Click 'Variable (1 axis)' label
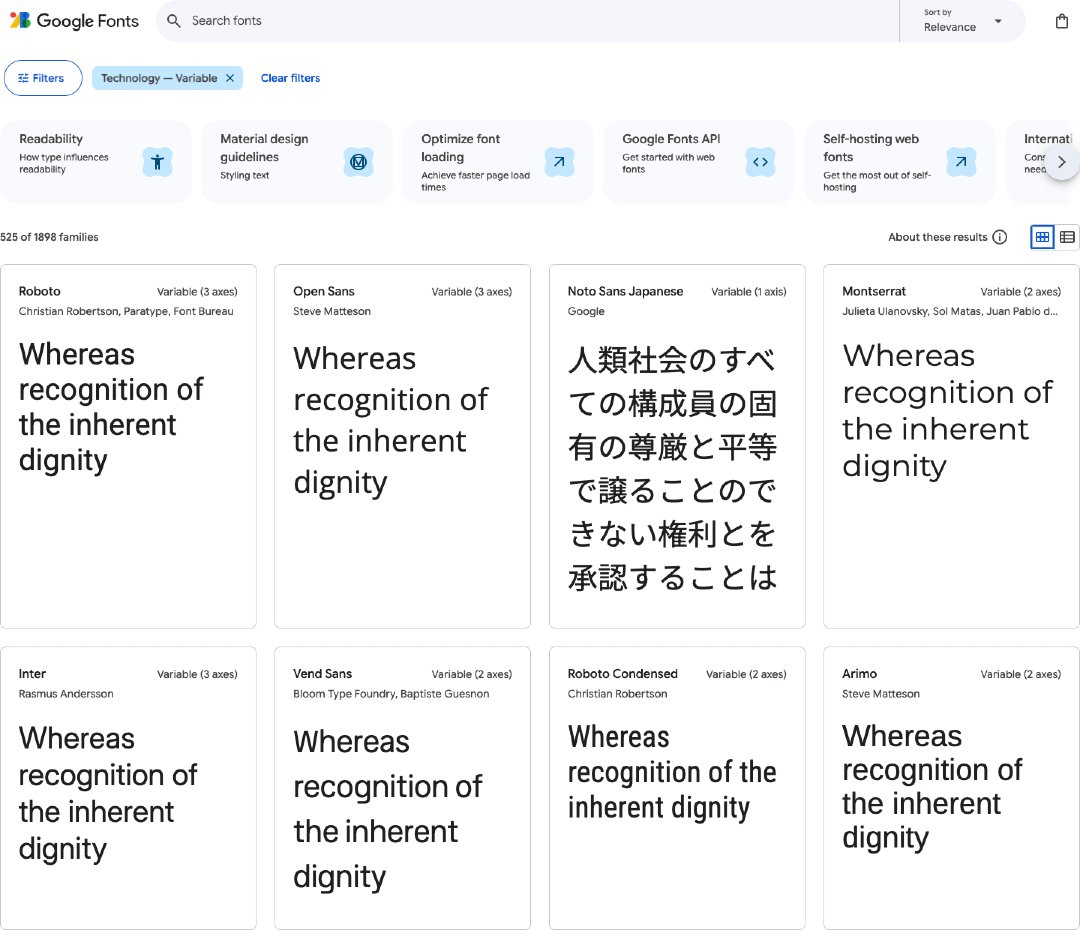The width and height of the screenshot is (1080, 930). coord(749,291)
